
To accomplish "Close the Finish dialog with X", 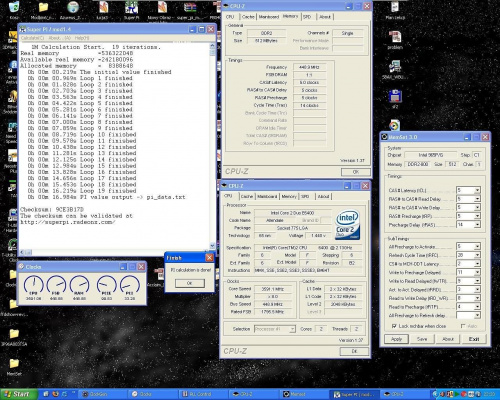I will [x=209, y=257].
